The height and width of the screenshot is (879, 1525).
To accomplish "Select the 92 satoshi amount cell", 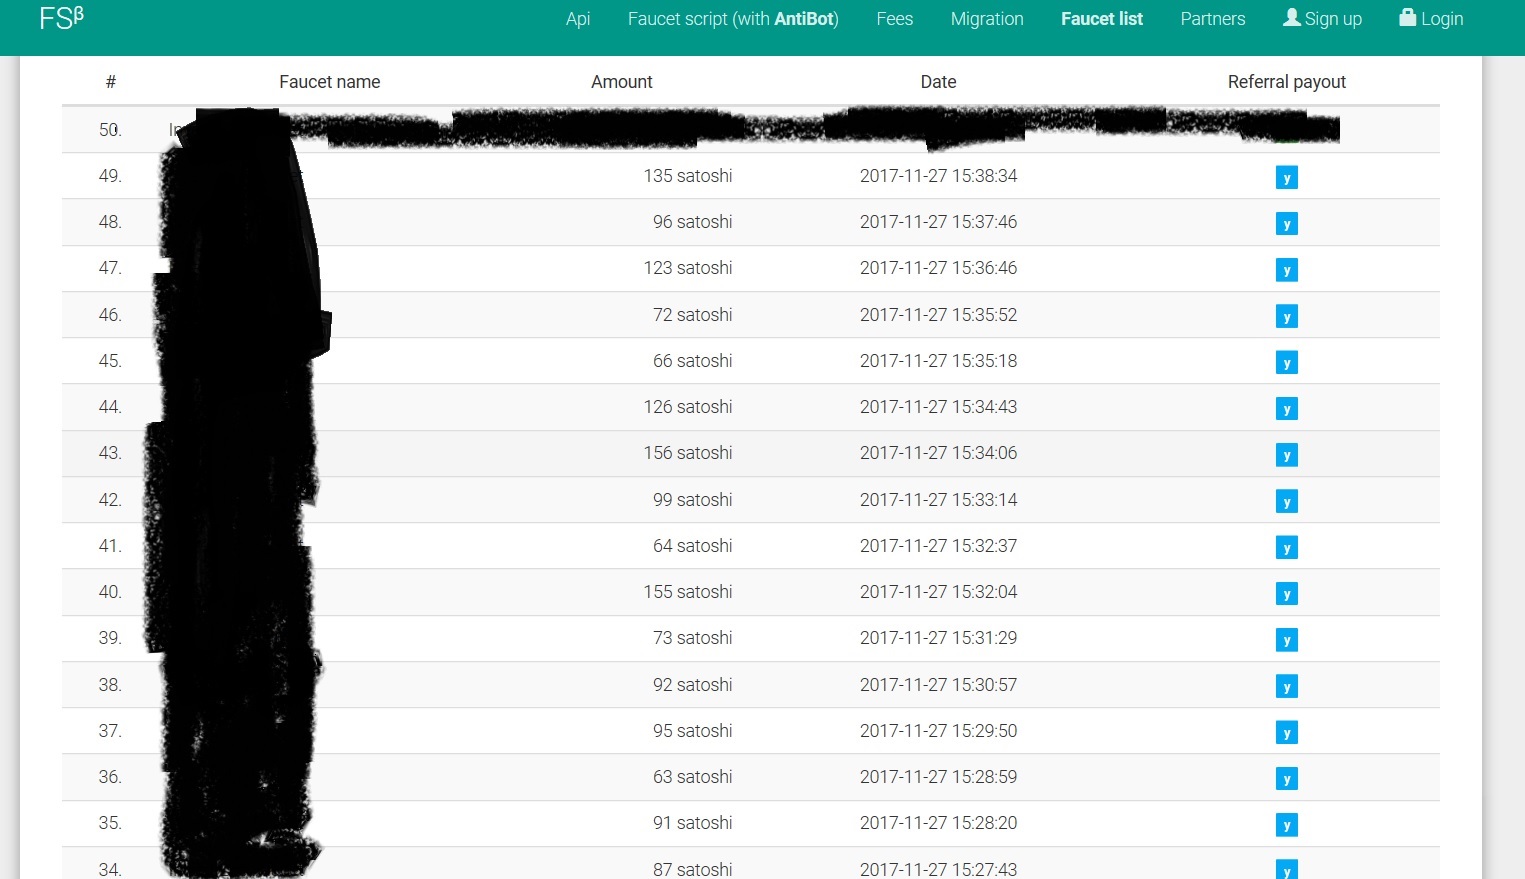I will click(x=693, y=685).
